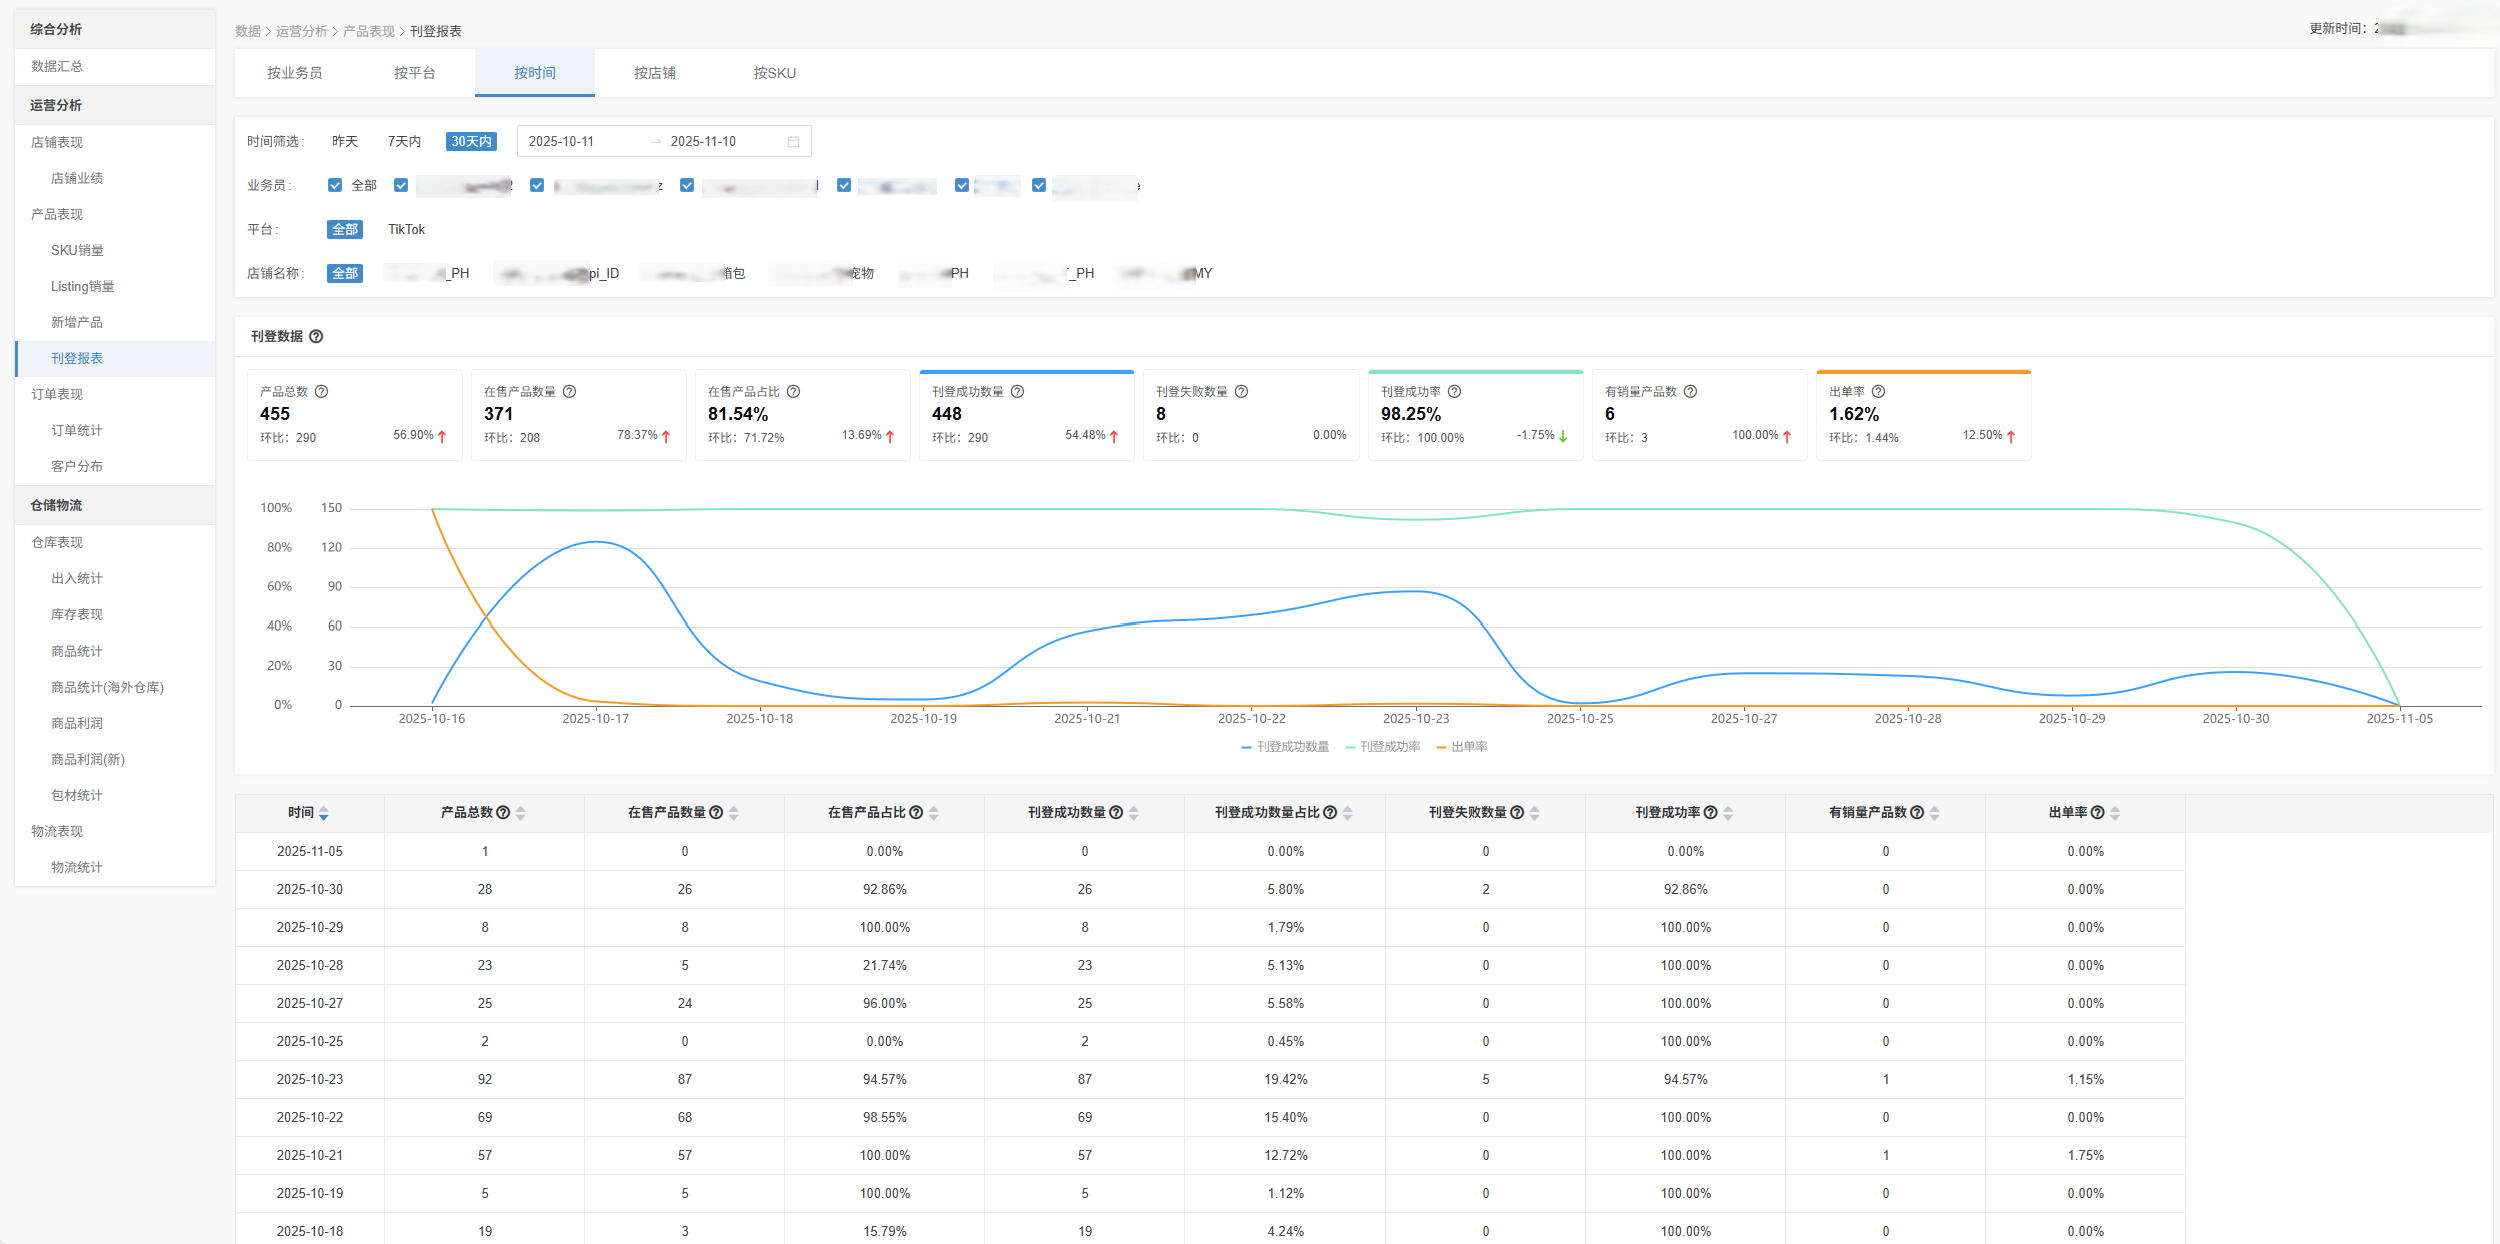This screenshot has width=2500, height=1244.
Task: Sort table by 出单率 column arrows
Action: [2115, 814]
